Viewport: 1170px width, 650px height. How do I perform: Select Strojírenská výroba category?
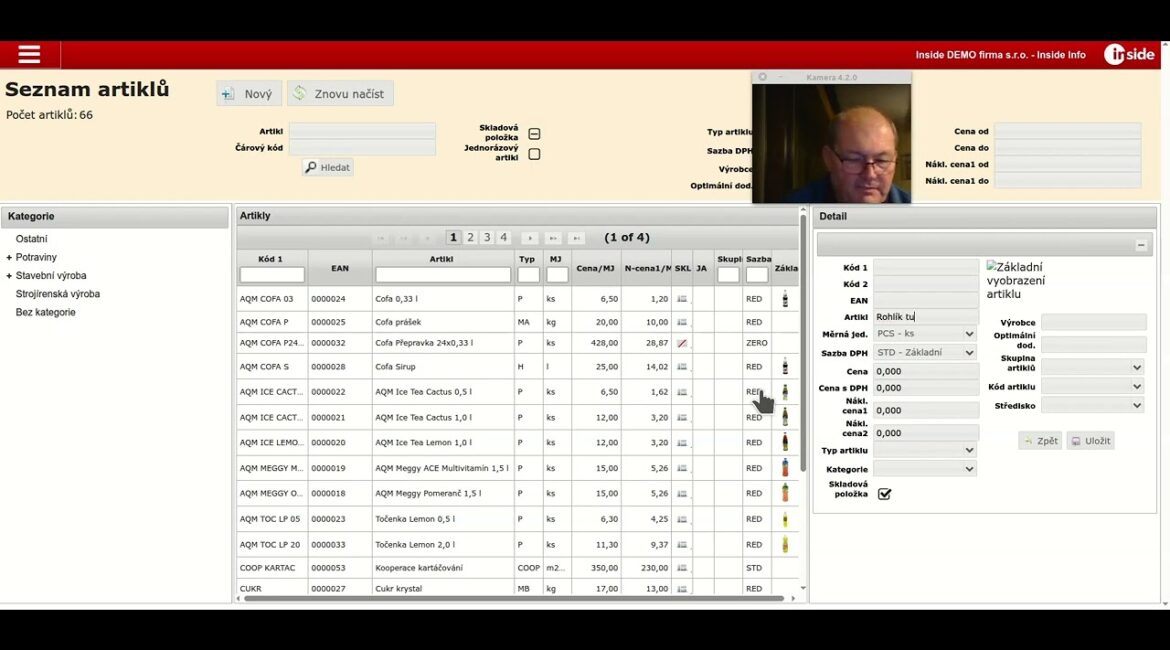coord(57,294)
